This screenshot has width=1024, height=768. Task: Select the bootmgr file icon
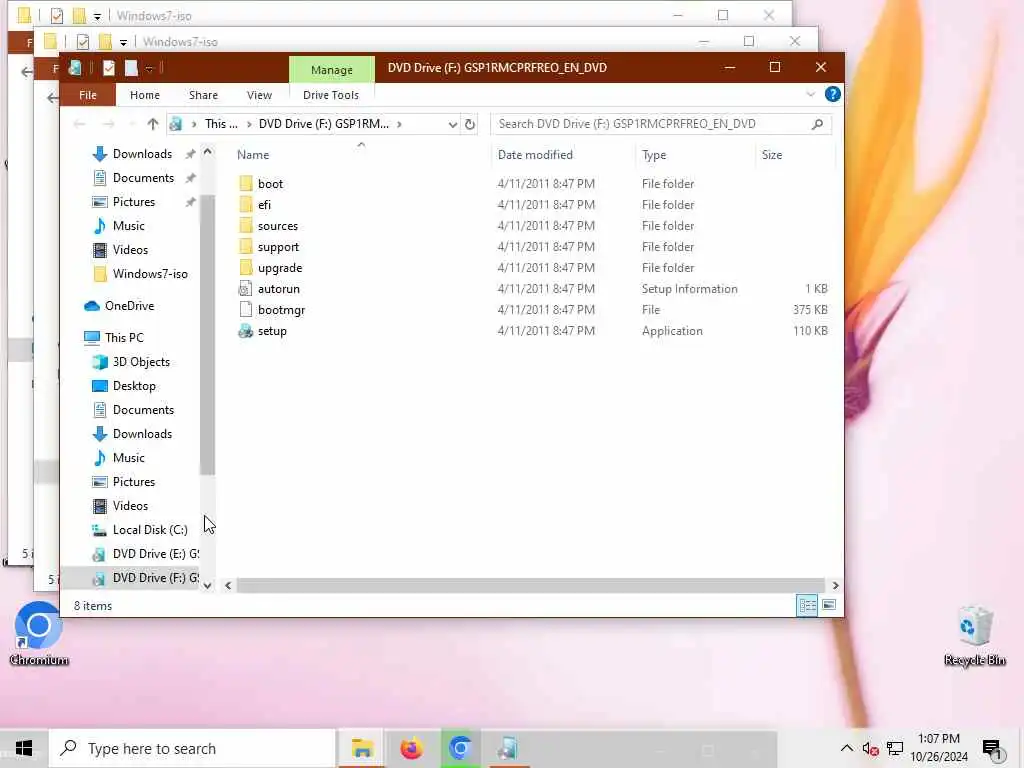pos(246,310)
